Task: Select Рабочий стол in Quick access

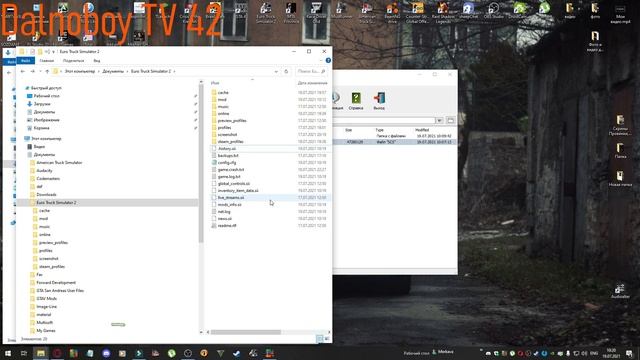Action: click(47, 96)
